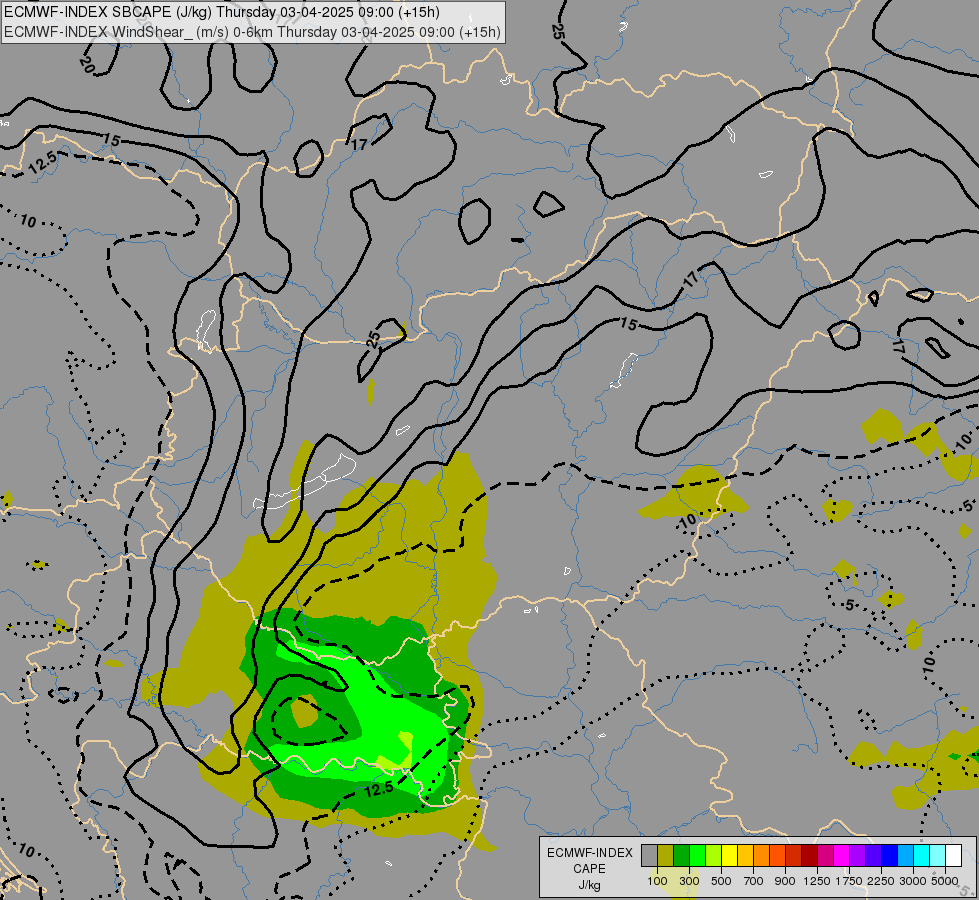The image size is (979, 900).
Task: Click the 12.5 label inside the green CAPE area
Action: click(x=379, y=789)
